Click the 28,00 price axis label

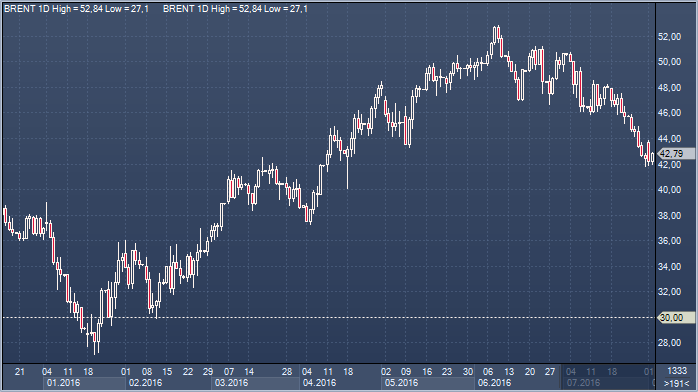(x=669, y=343)
